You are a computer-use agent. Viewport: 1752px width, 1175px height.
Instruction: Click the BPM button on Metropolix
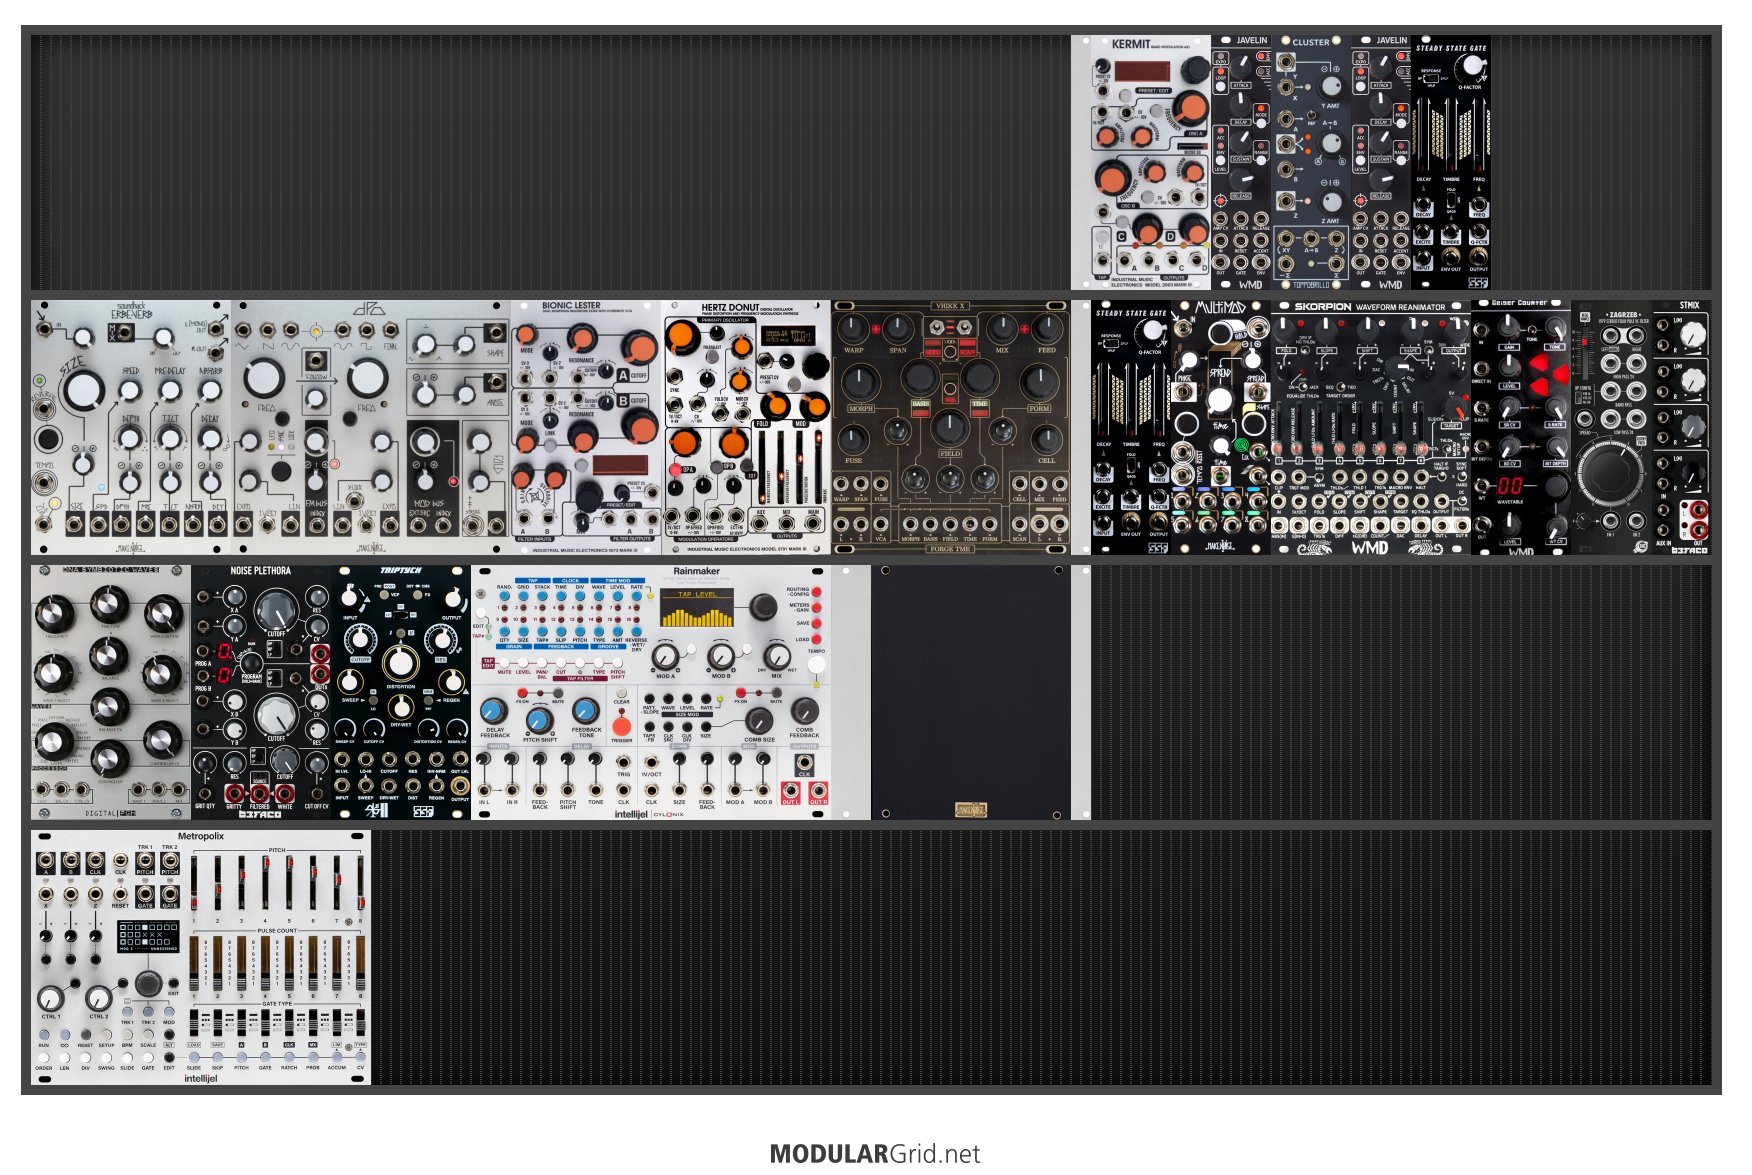[127, 1034]
